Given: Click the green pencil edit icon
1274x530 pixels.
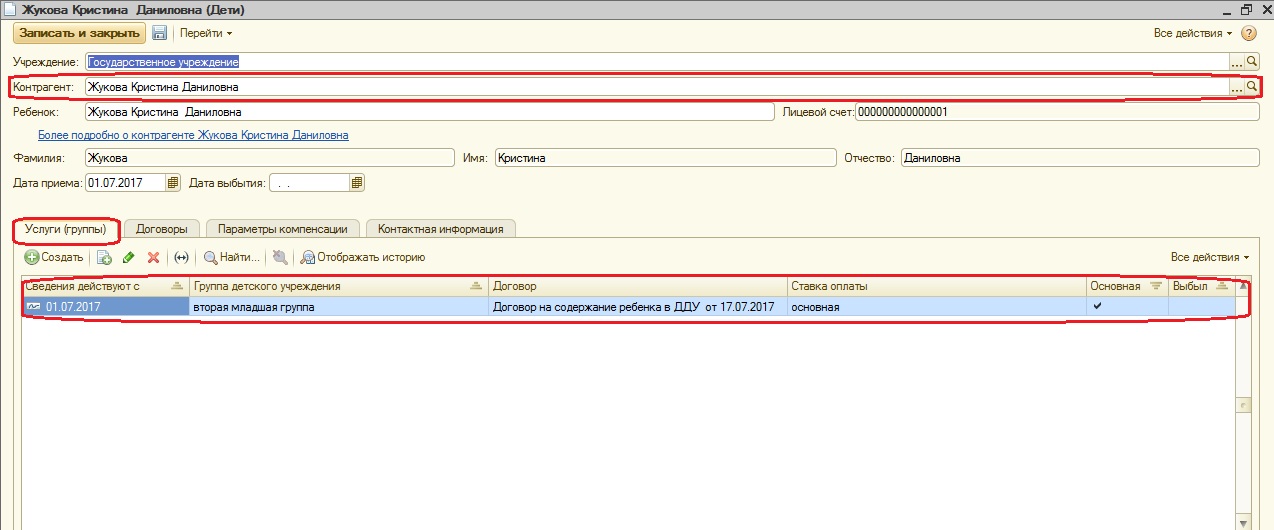Looking at the screenshot, I should click(x=129, y=257).
